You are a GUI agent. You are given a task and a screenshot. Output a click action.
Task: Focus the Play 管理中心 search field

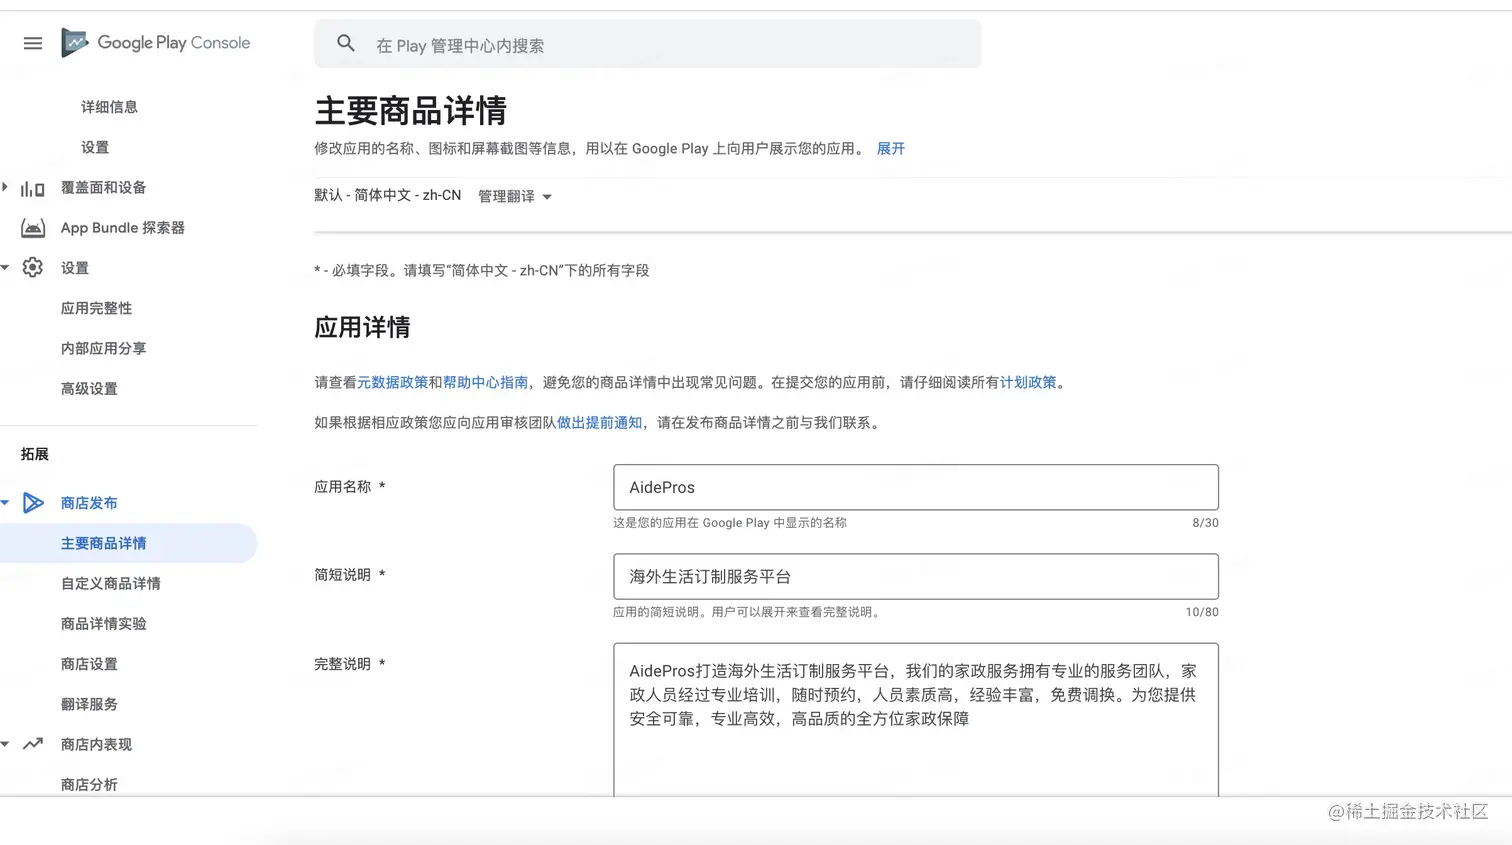click(x=648, y=44)
